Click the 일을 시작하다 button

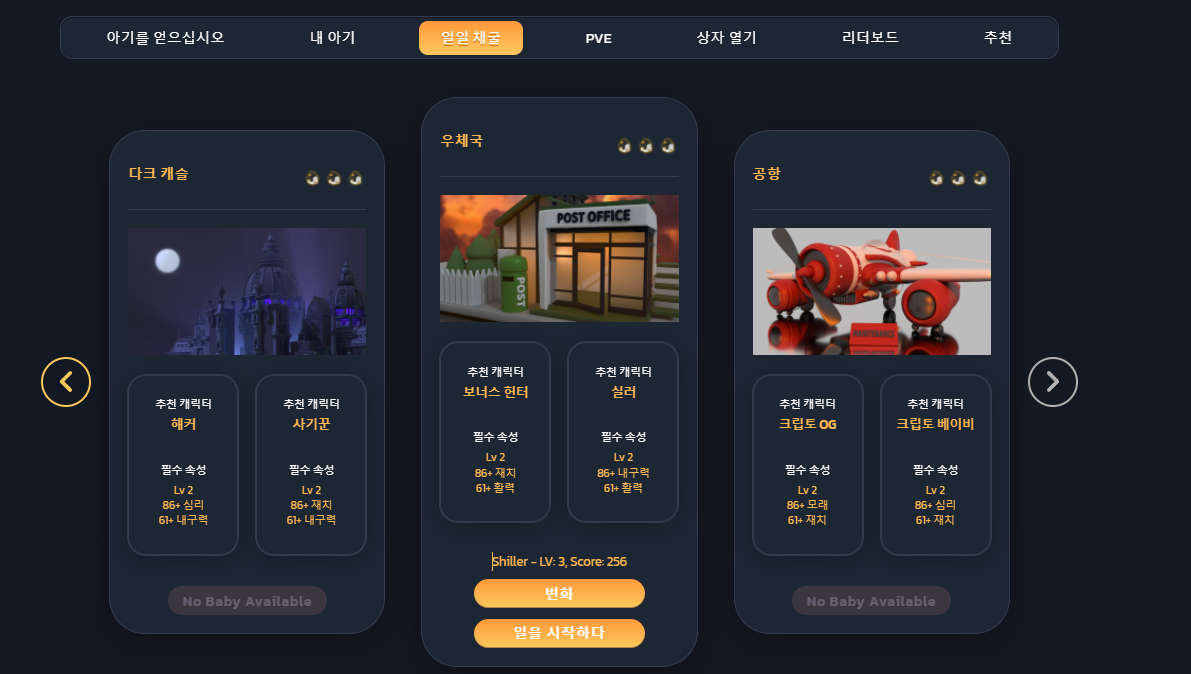tap(559, 633)
